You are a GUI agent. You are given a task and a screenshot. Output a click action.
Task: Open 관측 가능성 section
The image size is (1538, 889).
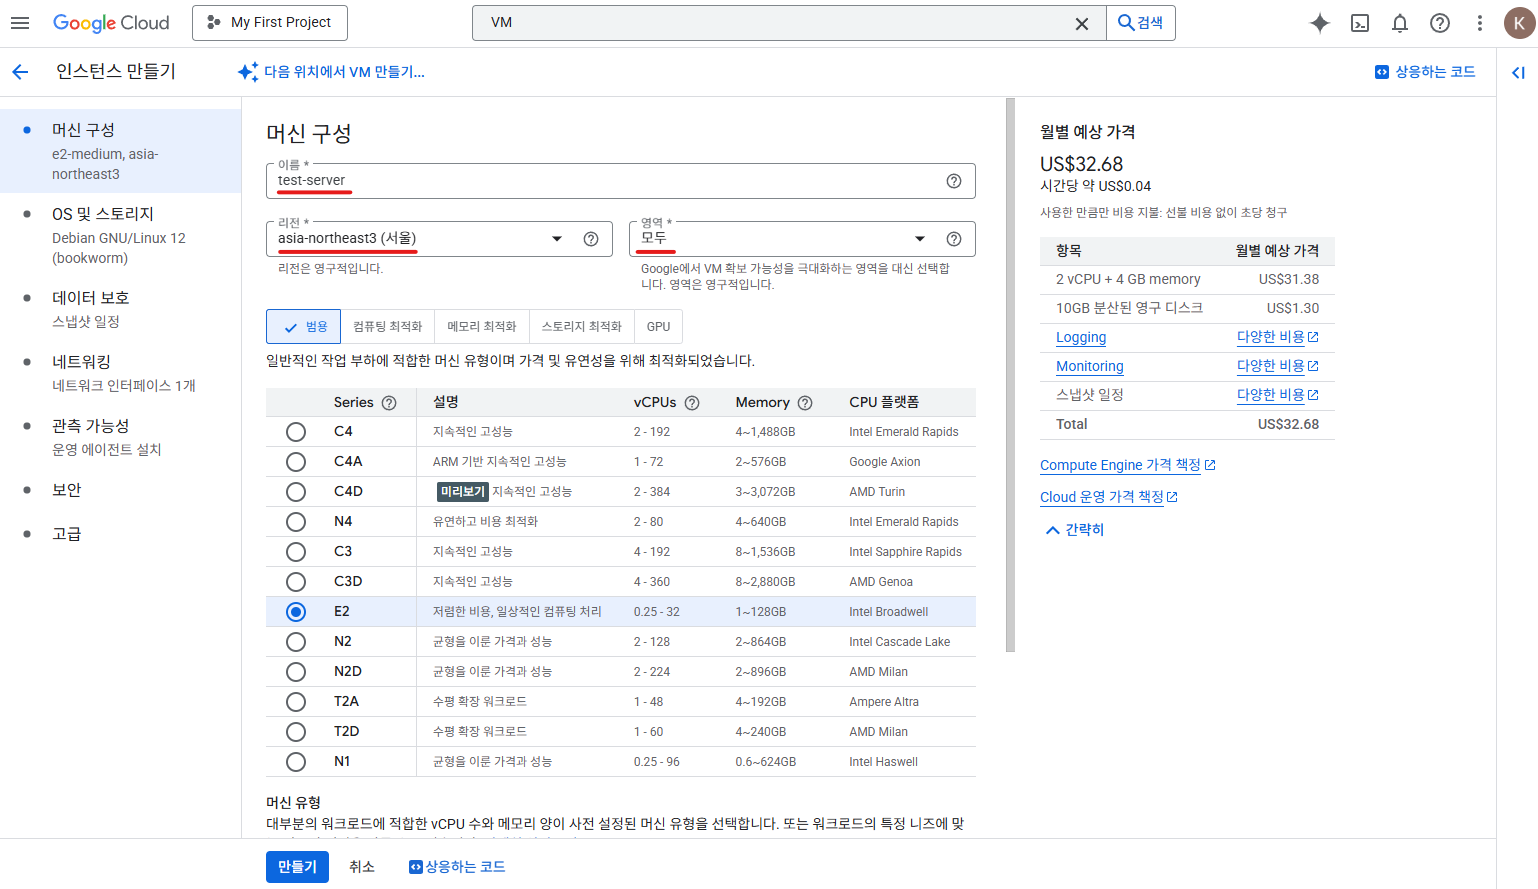(120, 437)
